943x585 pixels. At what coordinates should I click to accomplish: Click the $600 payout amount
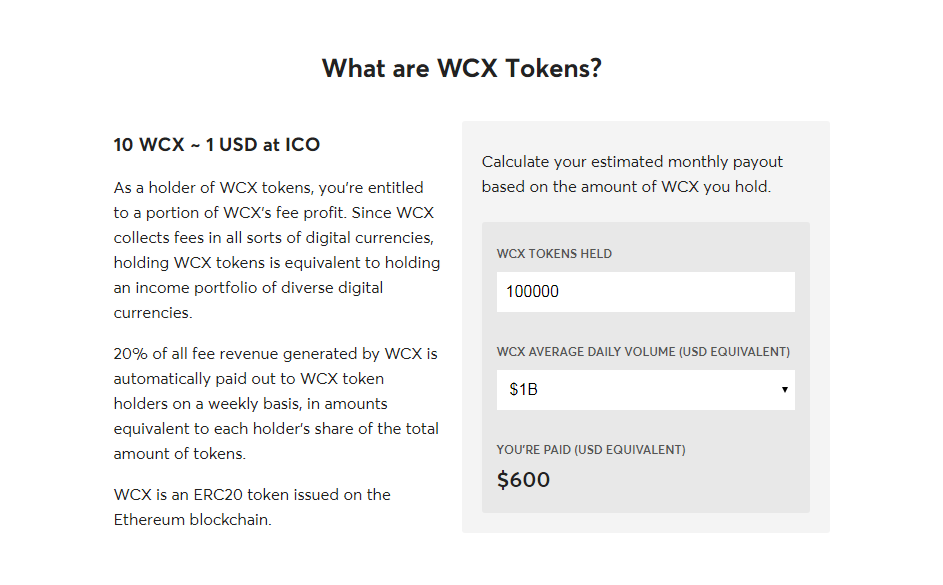coord(523,480)
